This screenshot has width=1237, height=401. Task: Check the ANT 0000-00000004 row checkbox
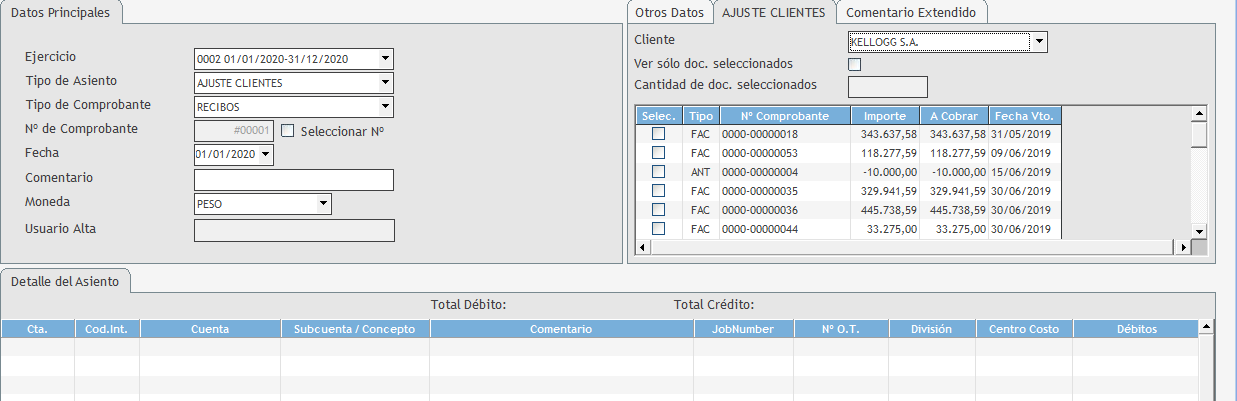click(x=658, y=172)
